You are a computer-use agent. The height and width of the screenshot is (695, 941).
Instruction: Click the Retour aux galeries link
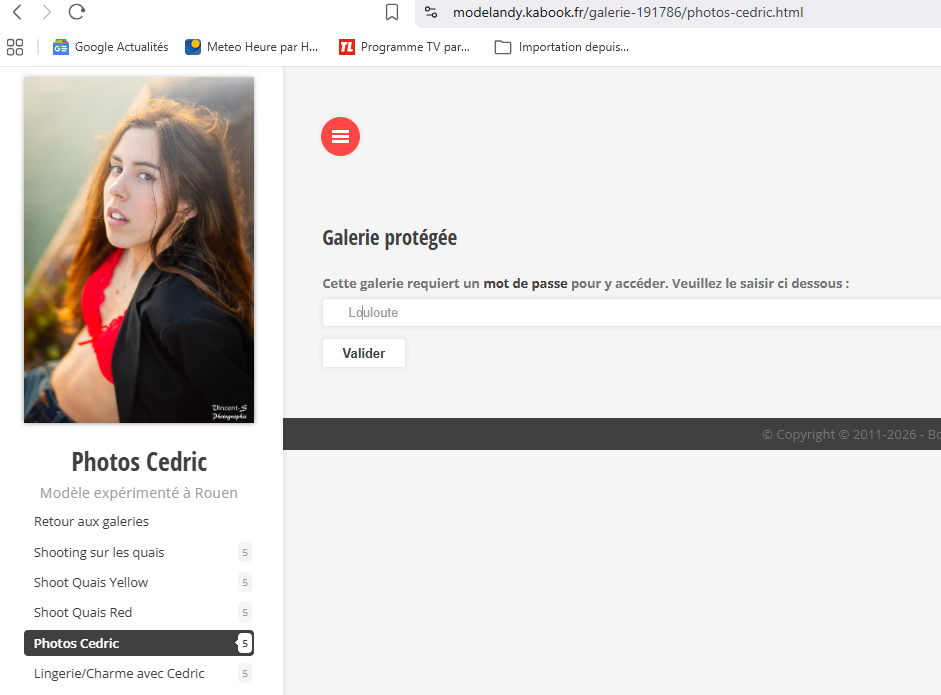point(91,522)
